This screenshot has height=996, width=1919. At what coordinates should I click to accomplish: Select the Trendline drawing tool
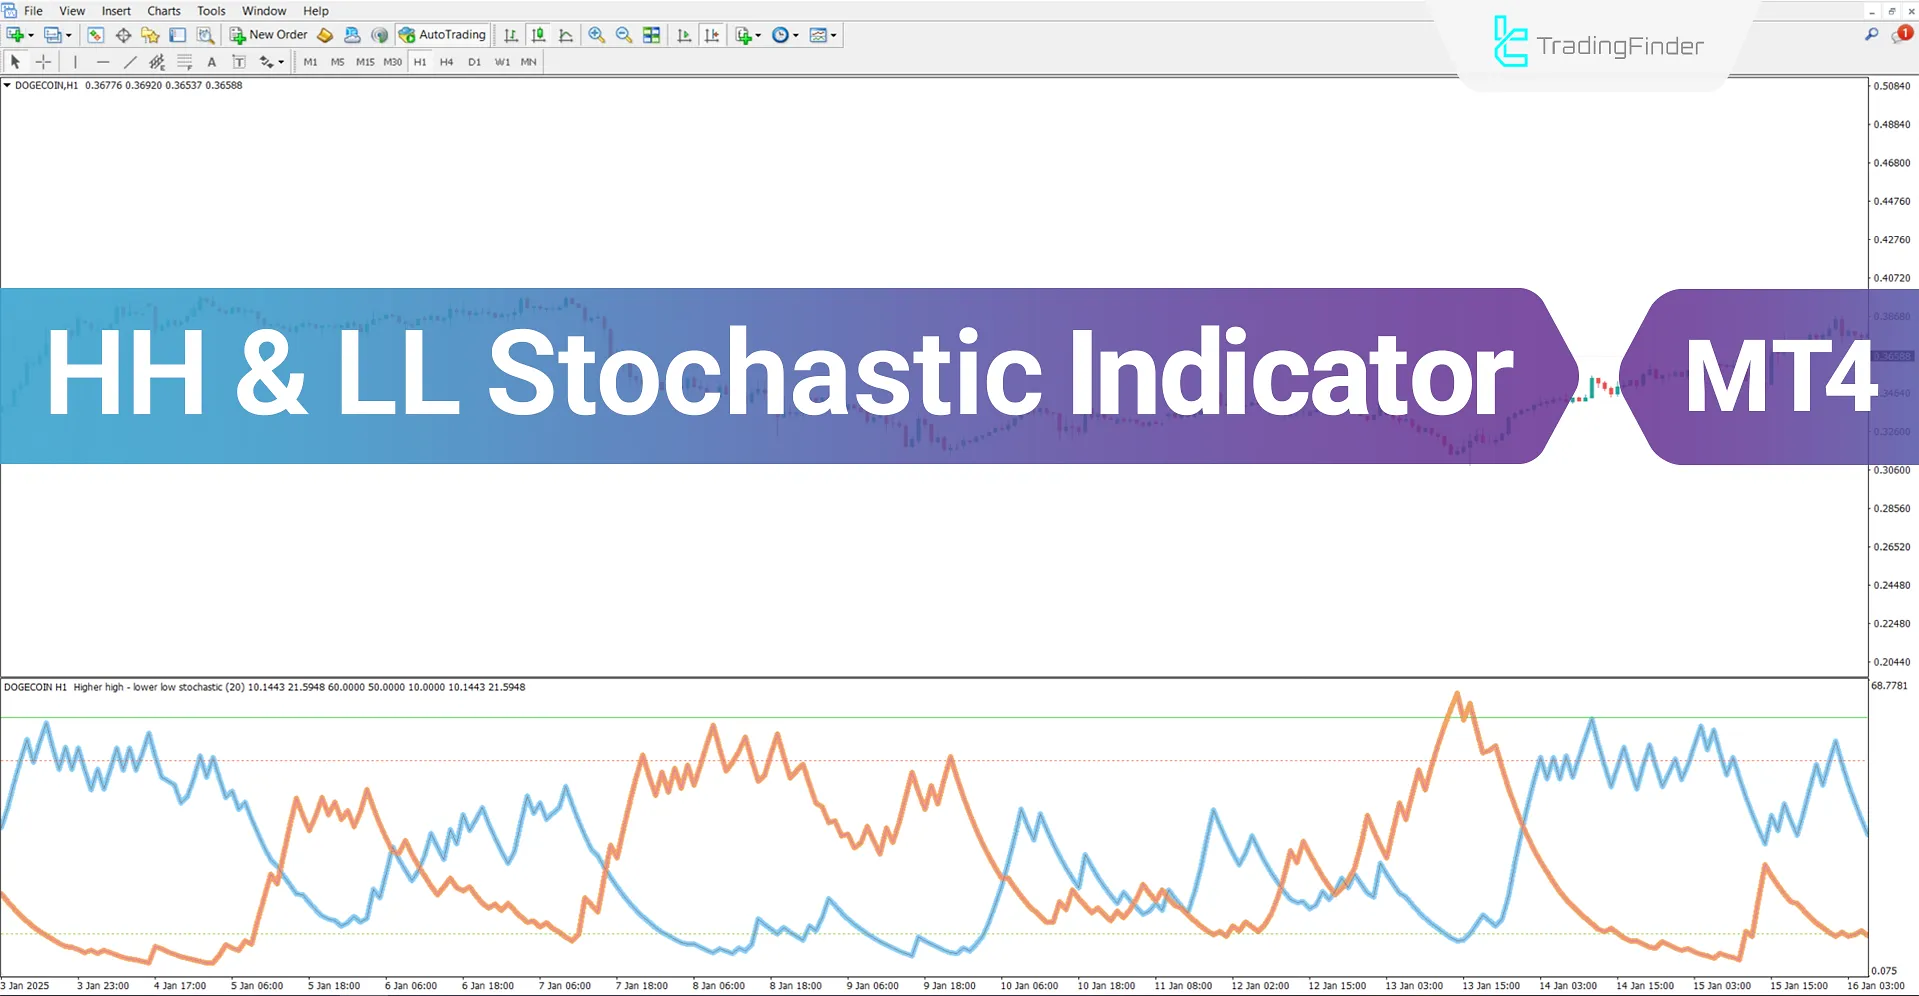[x=130, y=62]
